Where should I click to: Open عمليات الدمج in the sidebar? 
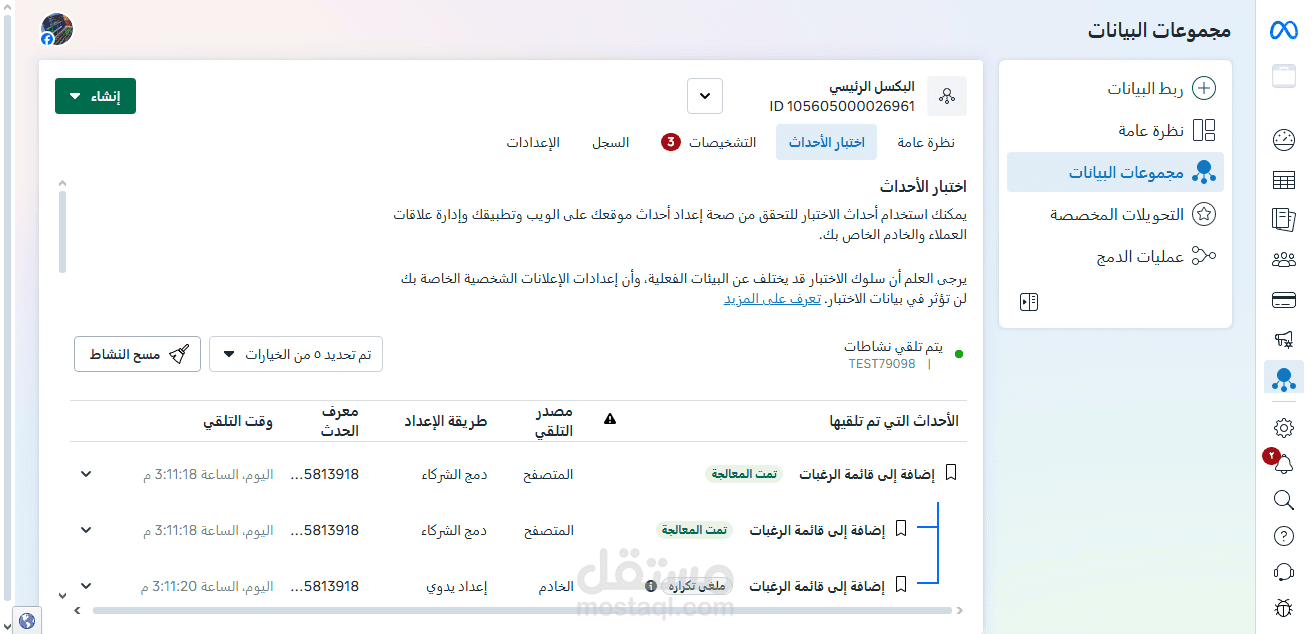(1115, 256)
